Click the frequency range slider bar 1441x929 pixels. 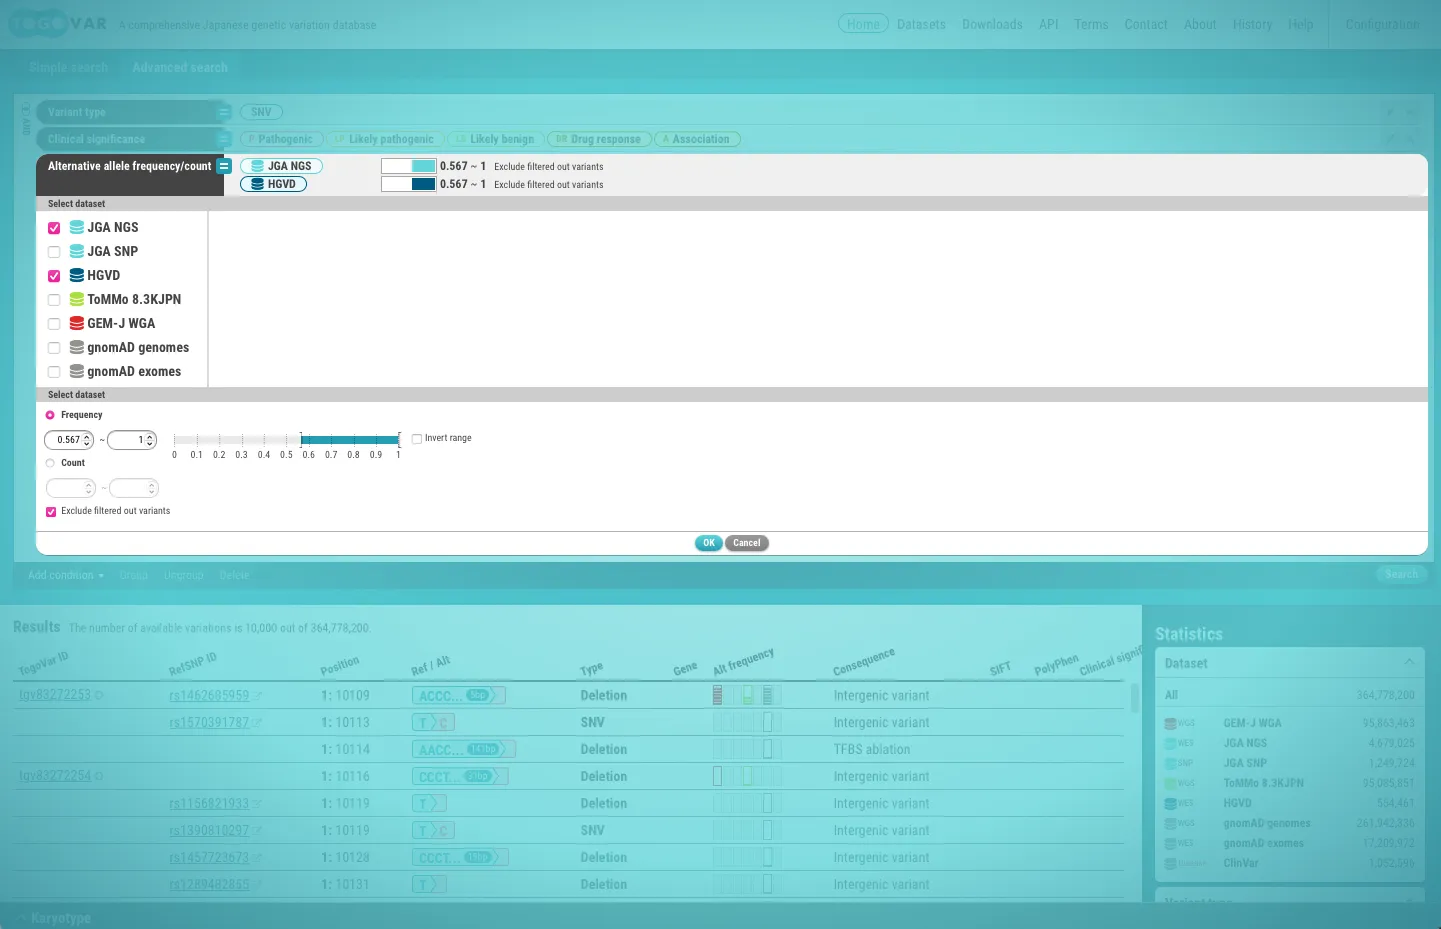(286, 440)
